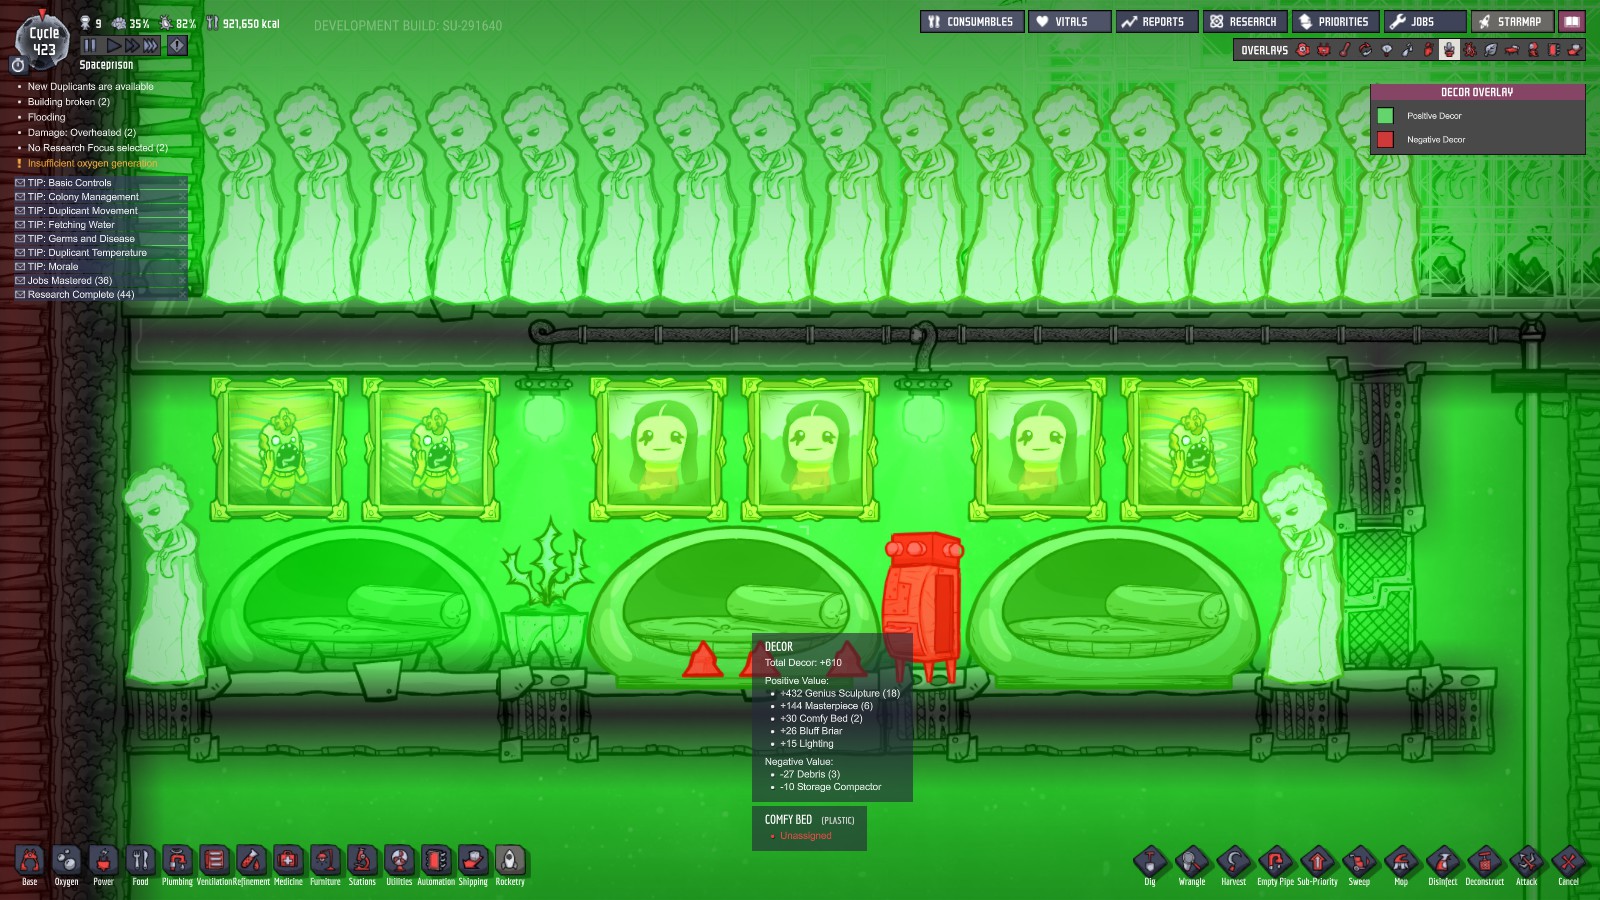The height and width of the screenshot is (900, 1600).
Task: Toggle the red alert button
Action: (x=177, y=45)
